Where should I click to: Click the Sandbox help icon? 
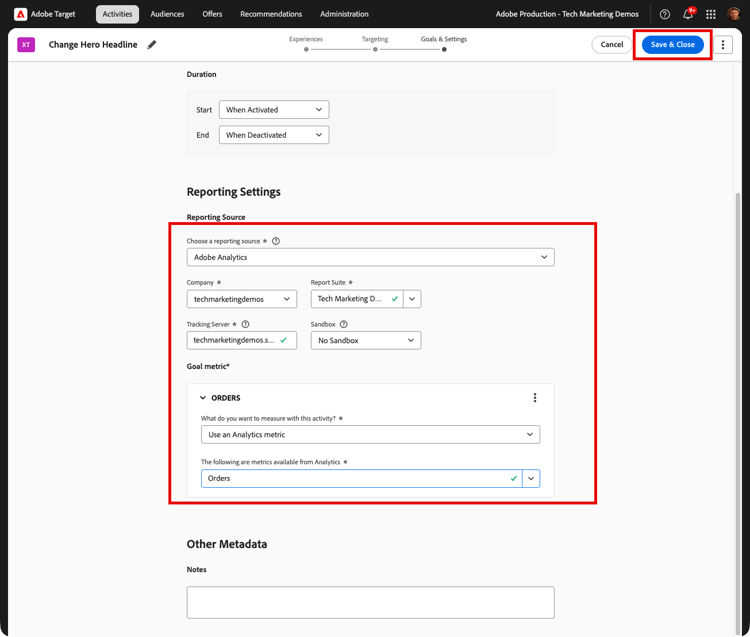pos(343,324)
